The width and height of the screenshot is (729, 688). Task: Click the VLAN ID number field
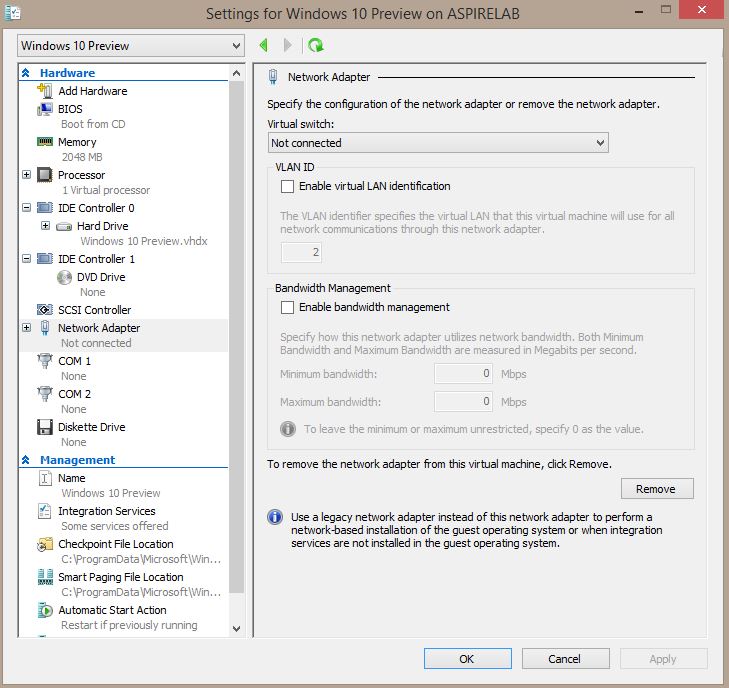click(301, 252)
